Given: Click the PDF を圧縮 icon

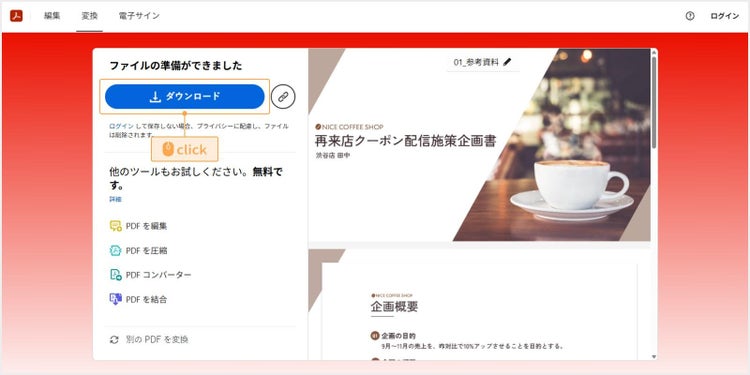Looking at the screenshot, I should 115,250.
